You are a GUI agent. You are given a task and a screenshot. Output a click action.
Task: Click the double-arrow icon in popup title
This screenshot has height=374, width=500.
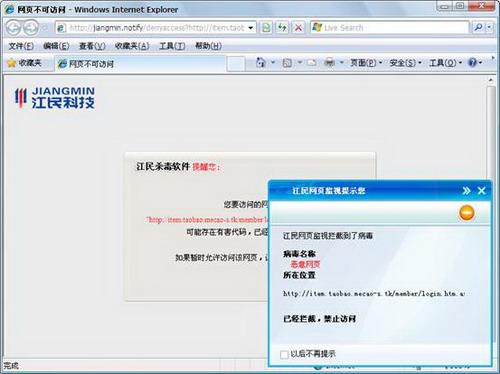tap(466, 191)
